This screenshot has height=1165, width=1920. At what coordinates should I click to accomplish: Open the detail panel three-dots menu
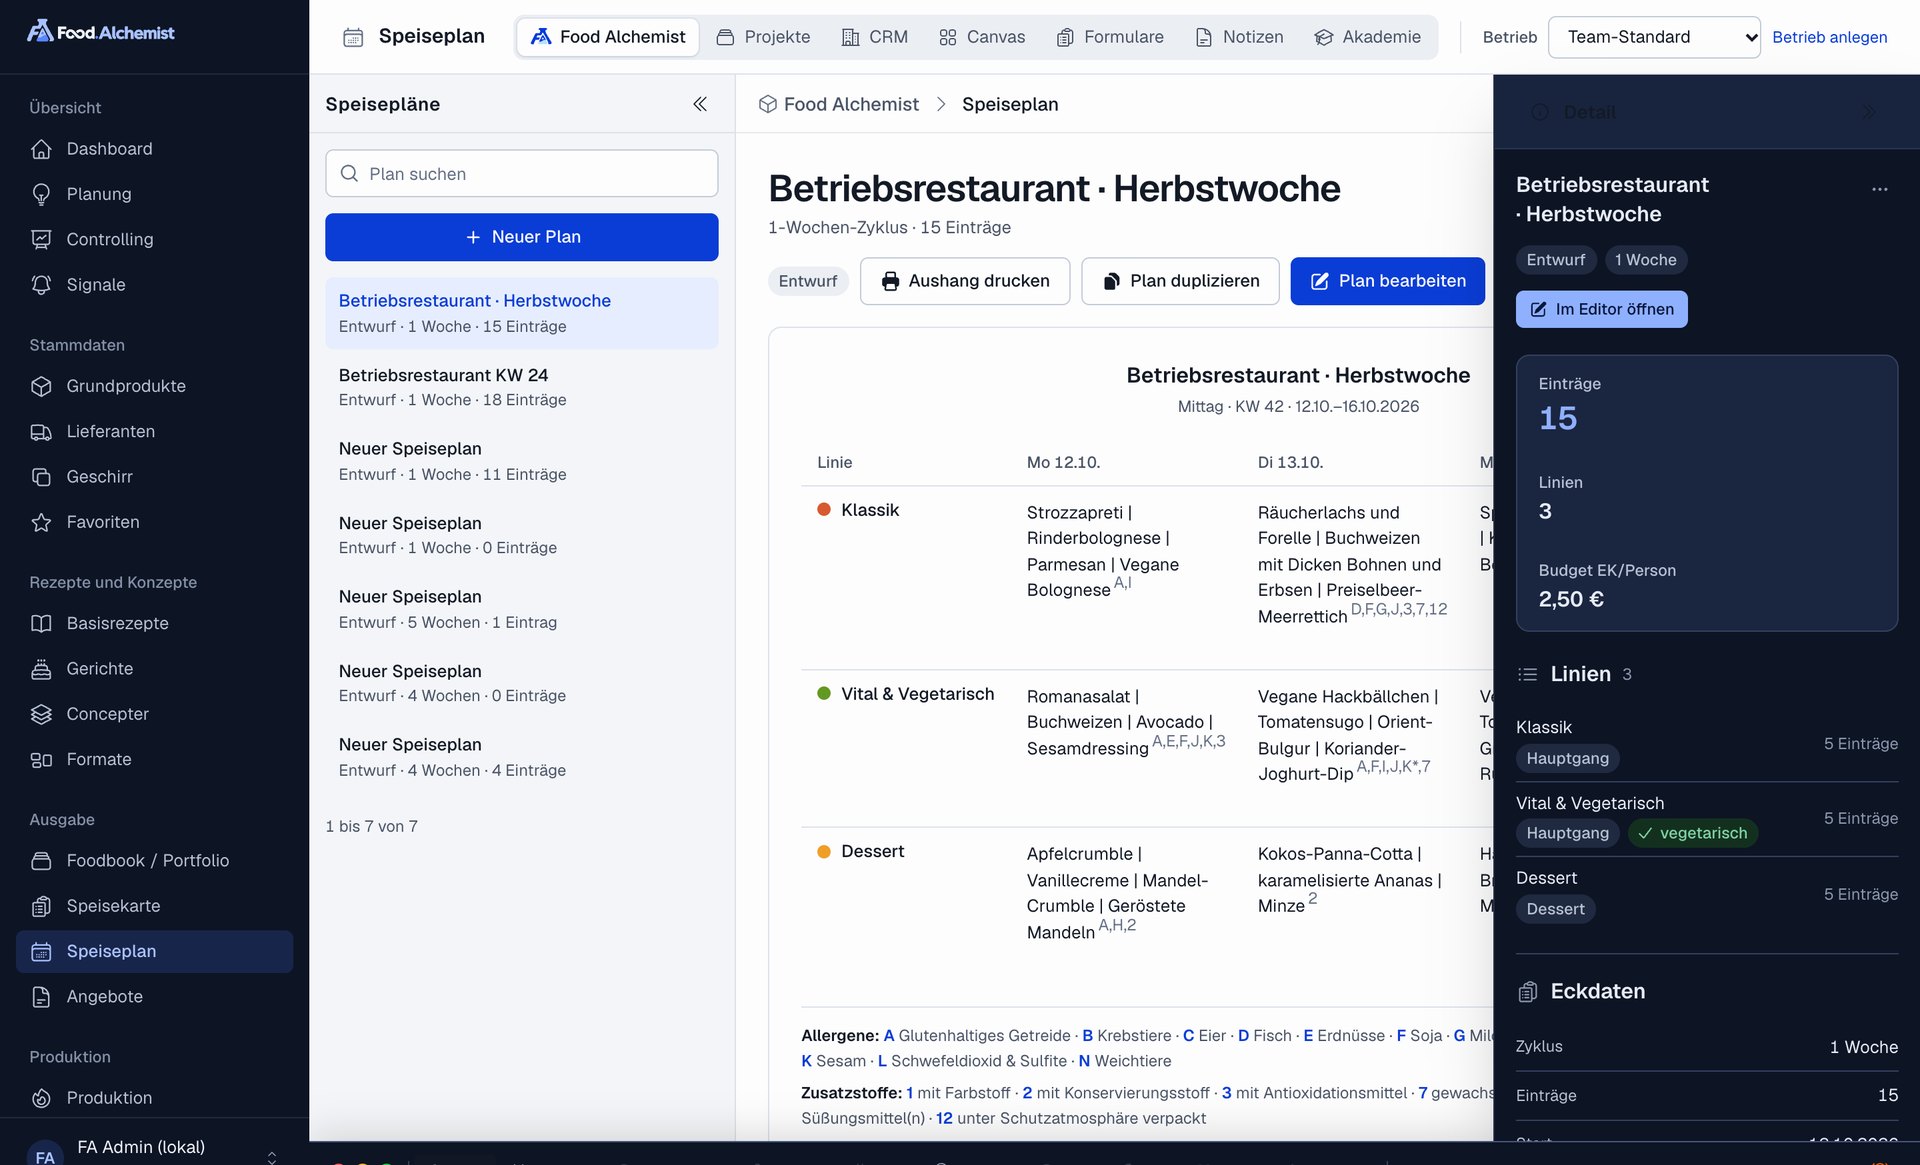tap(1880, 189)
